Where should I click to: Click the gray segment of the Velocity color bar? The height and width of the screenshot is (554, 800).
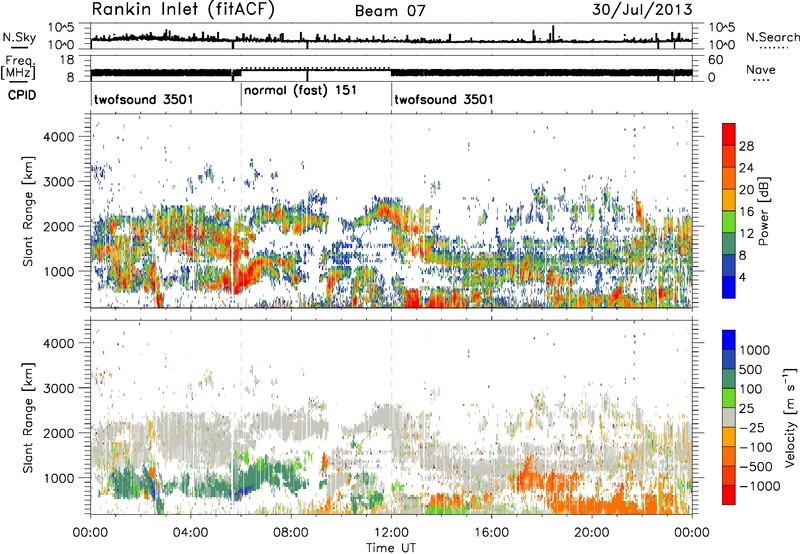point(729,417)
